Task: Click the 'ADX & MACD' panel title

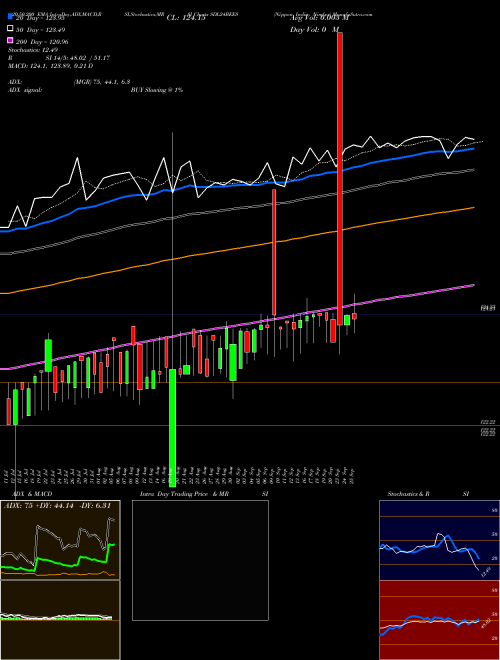Action: coord(32,494)
